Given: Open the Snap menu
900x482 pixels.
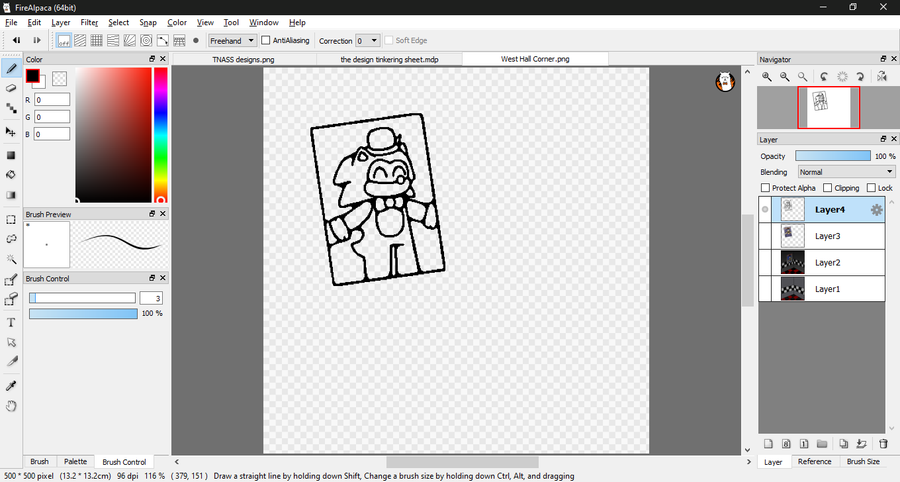Looking at the screenshot, I should [148, 22].
